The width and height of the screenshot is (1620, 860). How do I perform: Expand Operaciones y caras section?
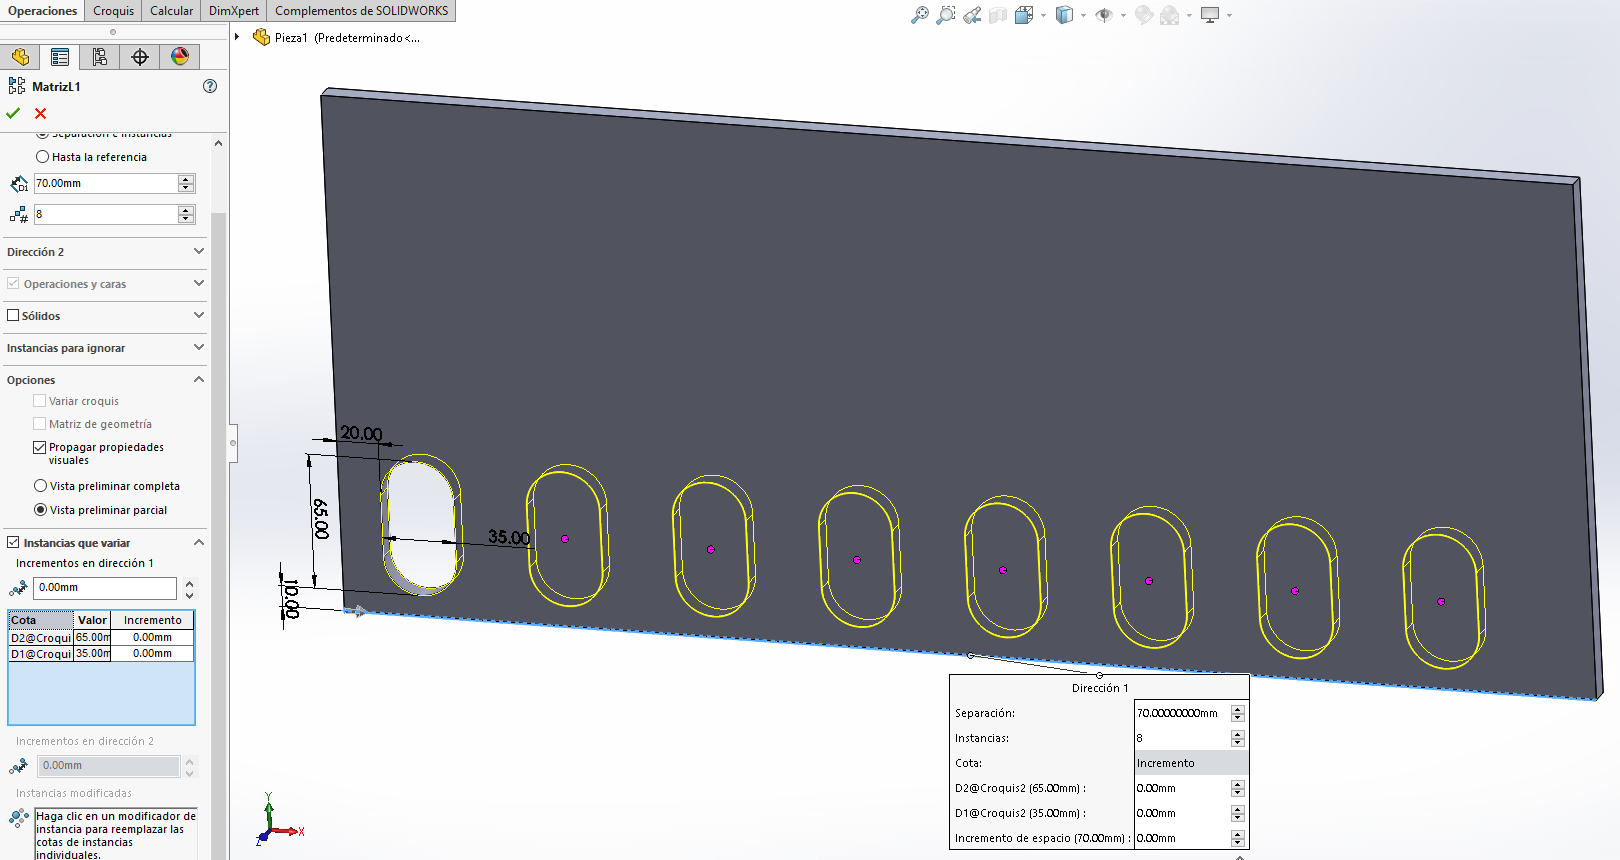[x=199, y=283]
